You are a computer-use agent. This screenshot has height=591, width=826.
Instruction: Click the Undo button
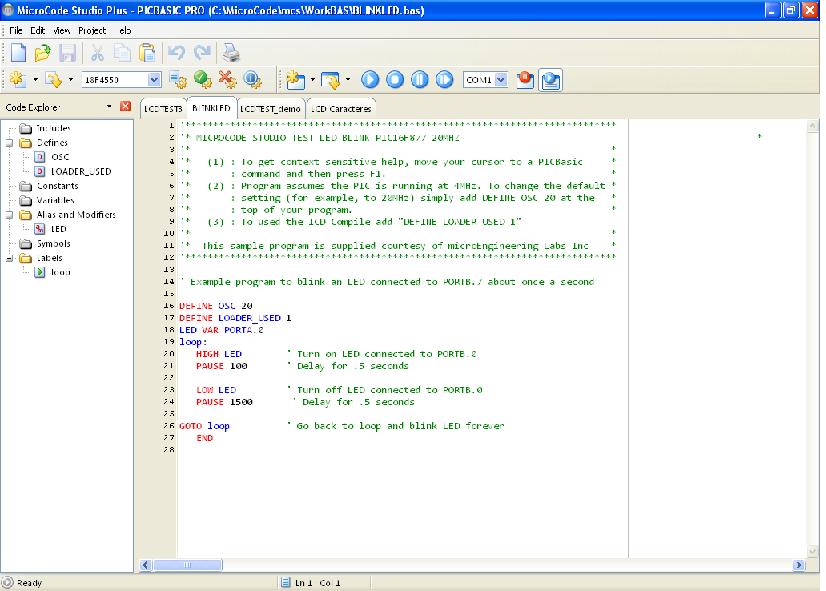pos(176,52)
